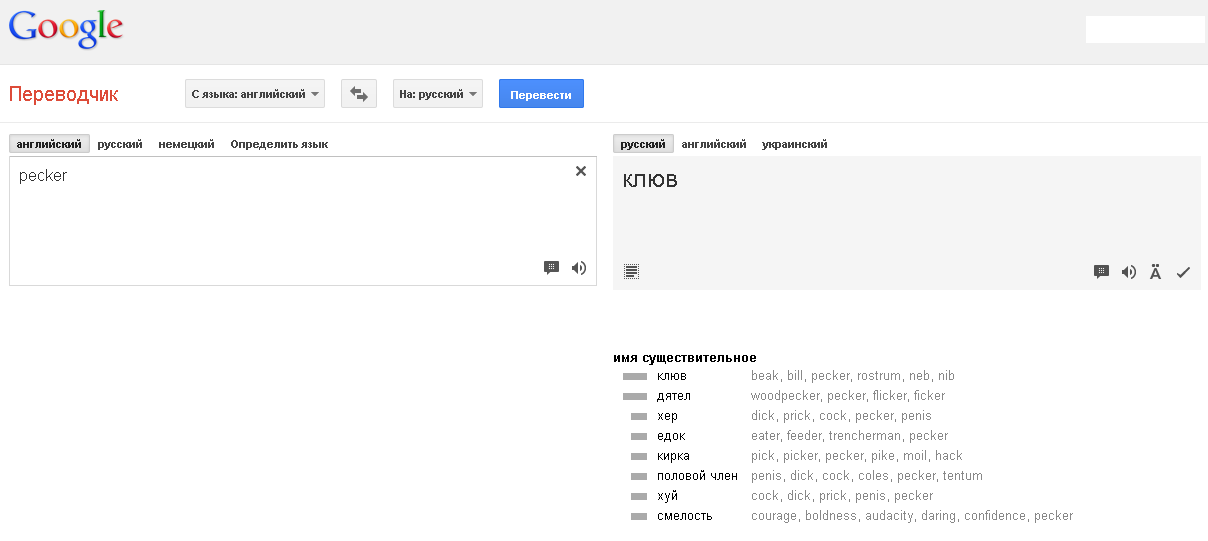The image size is (1208, 541).
Task: Click inside the source text field with 'pecker'
Action: click(x=303, y=221)
